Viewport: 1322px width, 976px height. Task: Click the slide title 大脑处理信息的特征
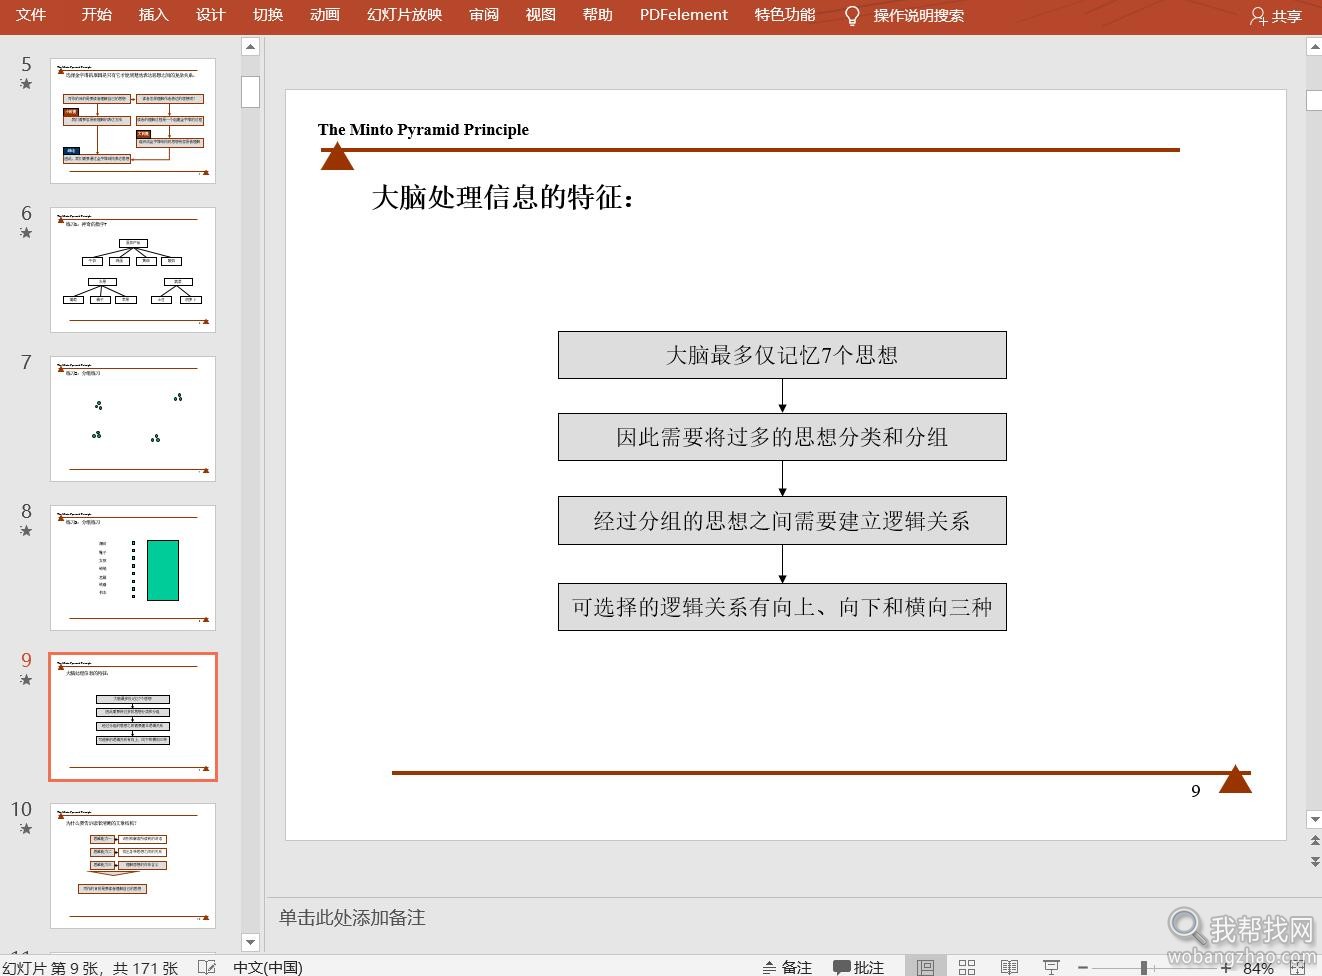(503, 197)
